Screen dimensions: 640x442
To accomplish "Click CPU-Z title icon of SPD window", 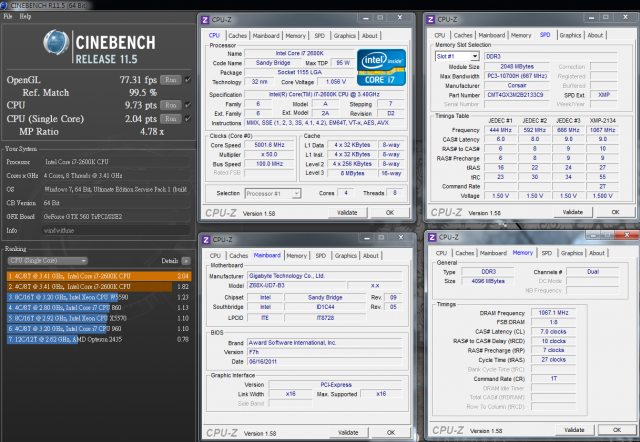I will click(431, 19).
